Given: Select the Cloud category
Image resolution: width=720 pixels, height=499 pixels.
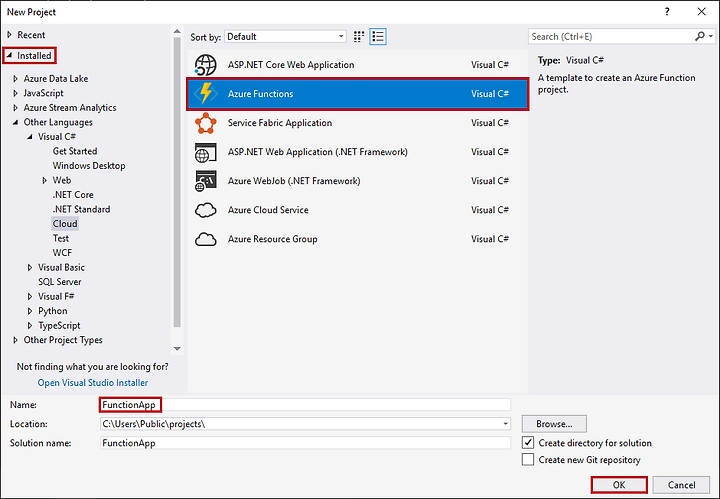Looking at the screenshot, I should pos(65,224).
